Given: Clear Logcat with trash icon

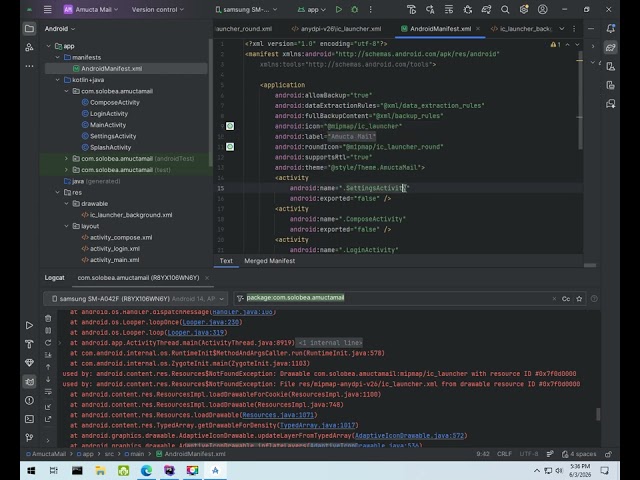Looking at the screenshot, I should (48, 318).
